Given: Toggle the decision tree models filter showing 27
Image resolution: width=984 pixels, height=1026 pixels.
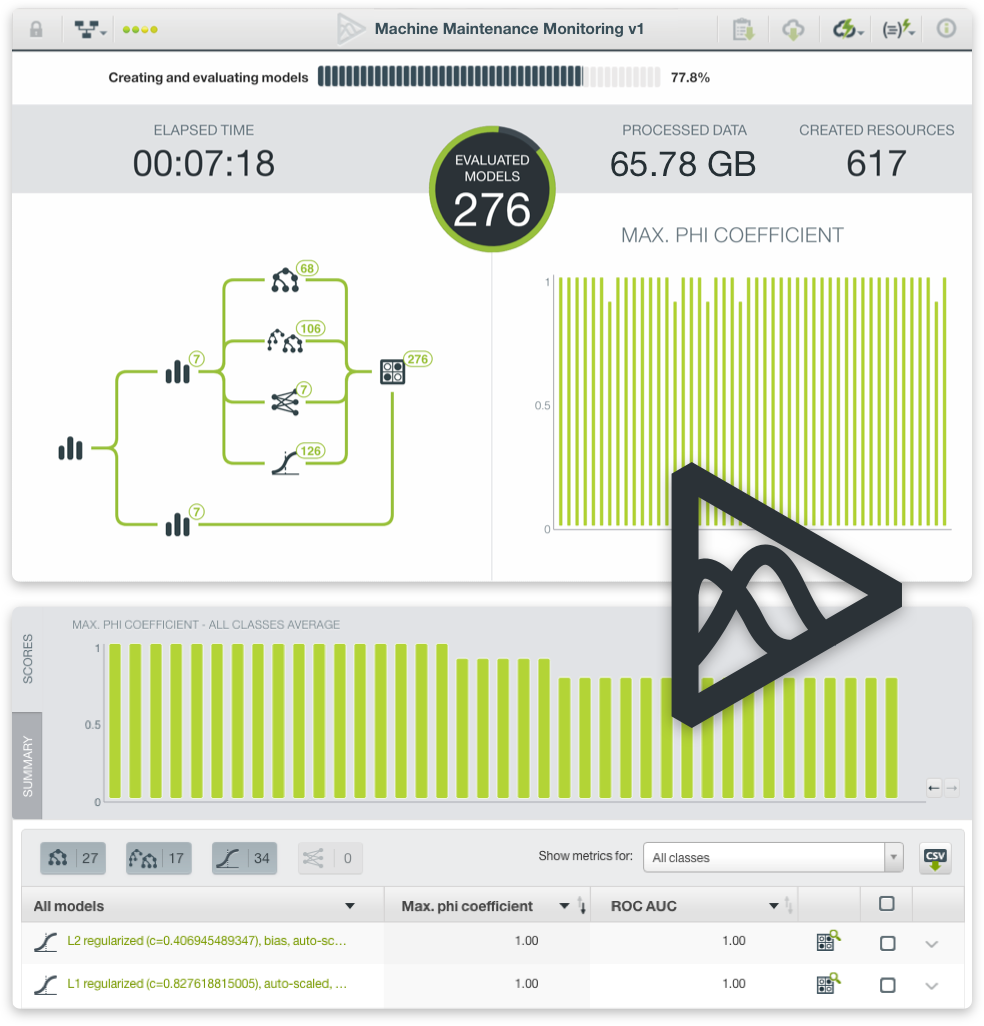Looking at the screenshot, I should coord(73,858).
